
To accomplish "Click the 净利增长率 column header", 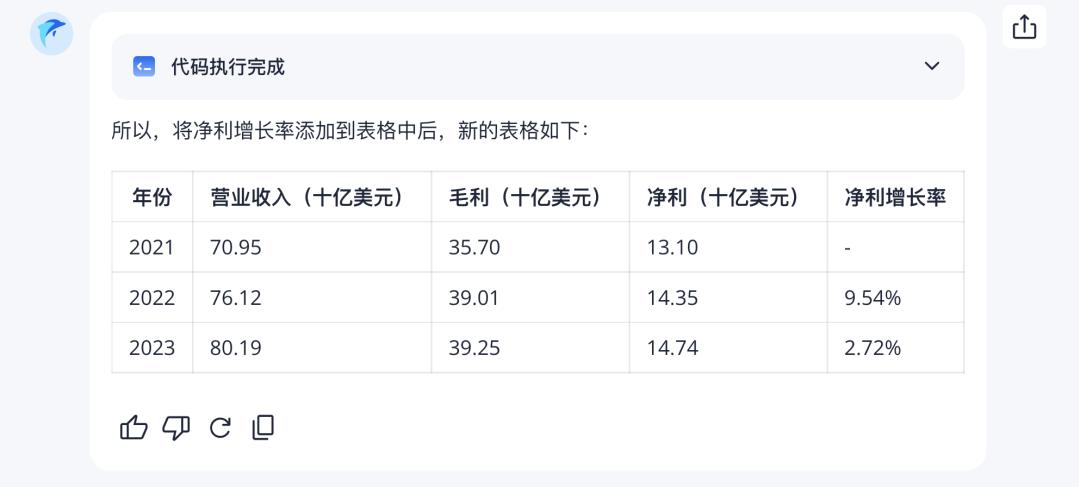I will click(895, 197).
